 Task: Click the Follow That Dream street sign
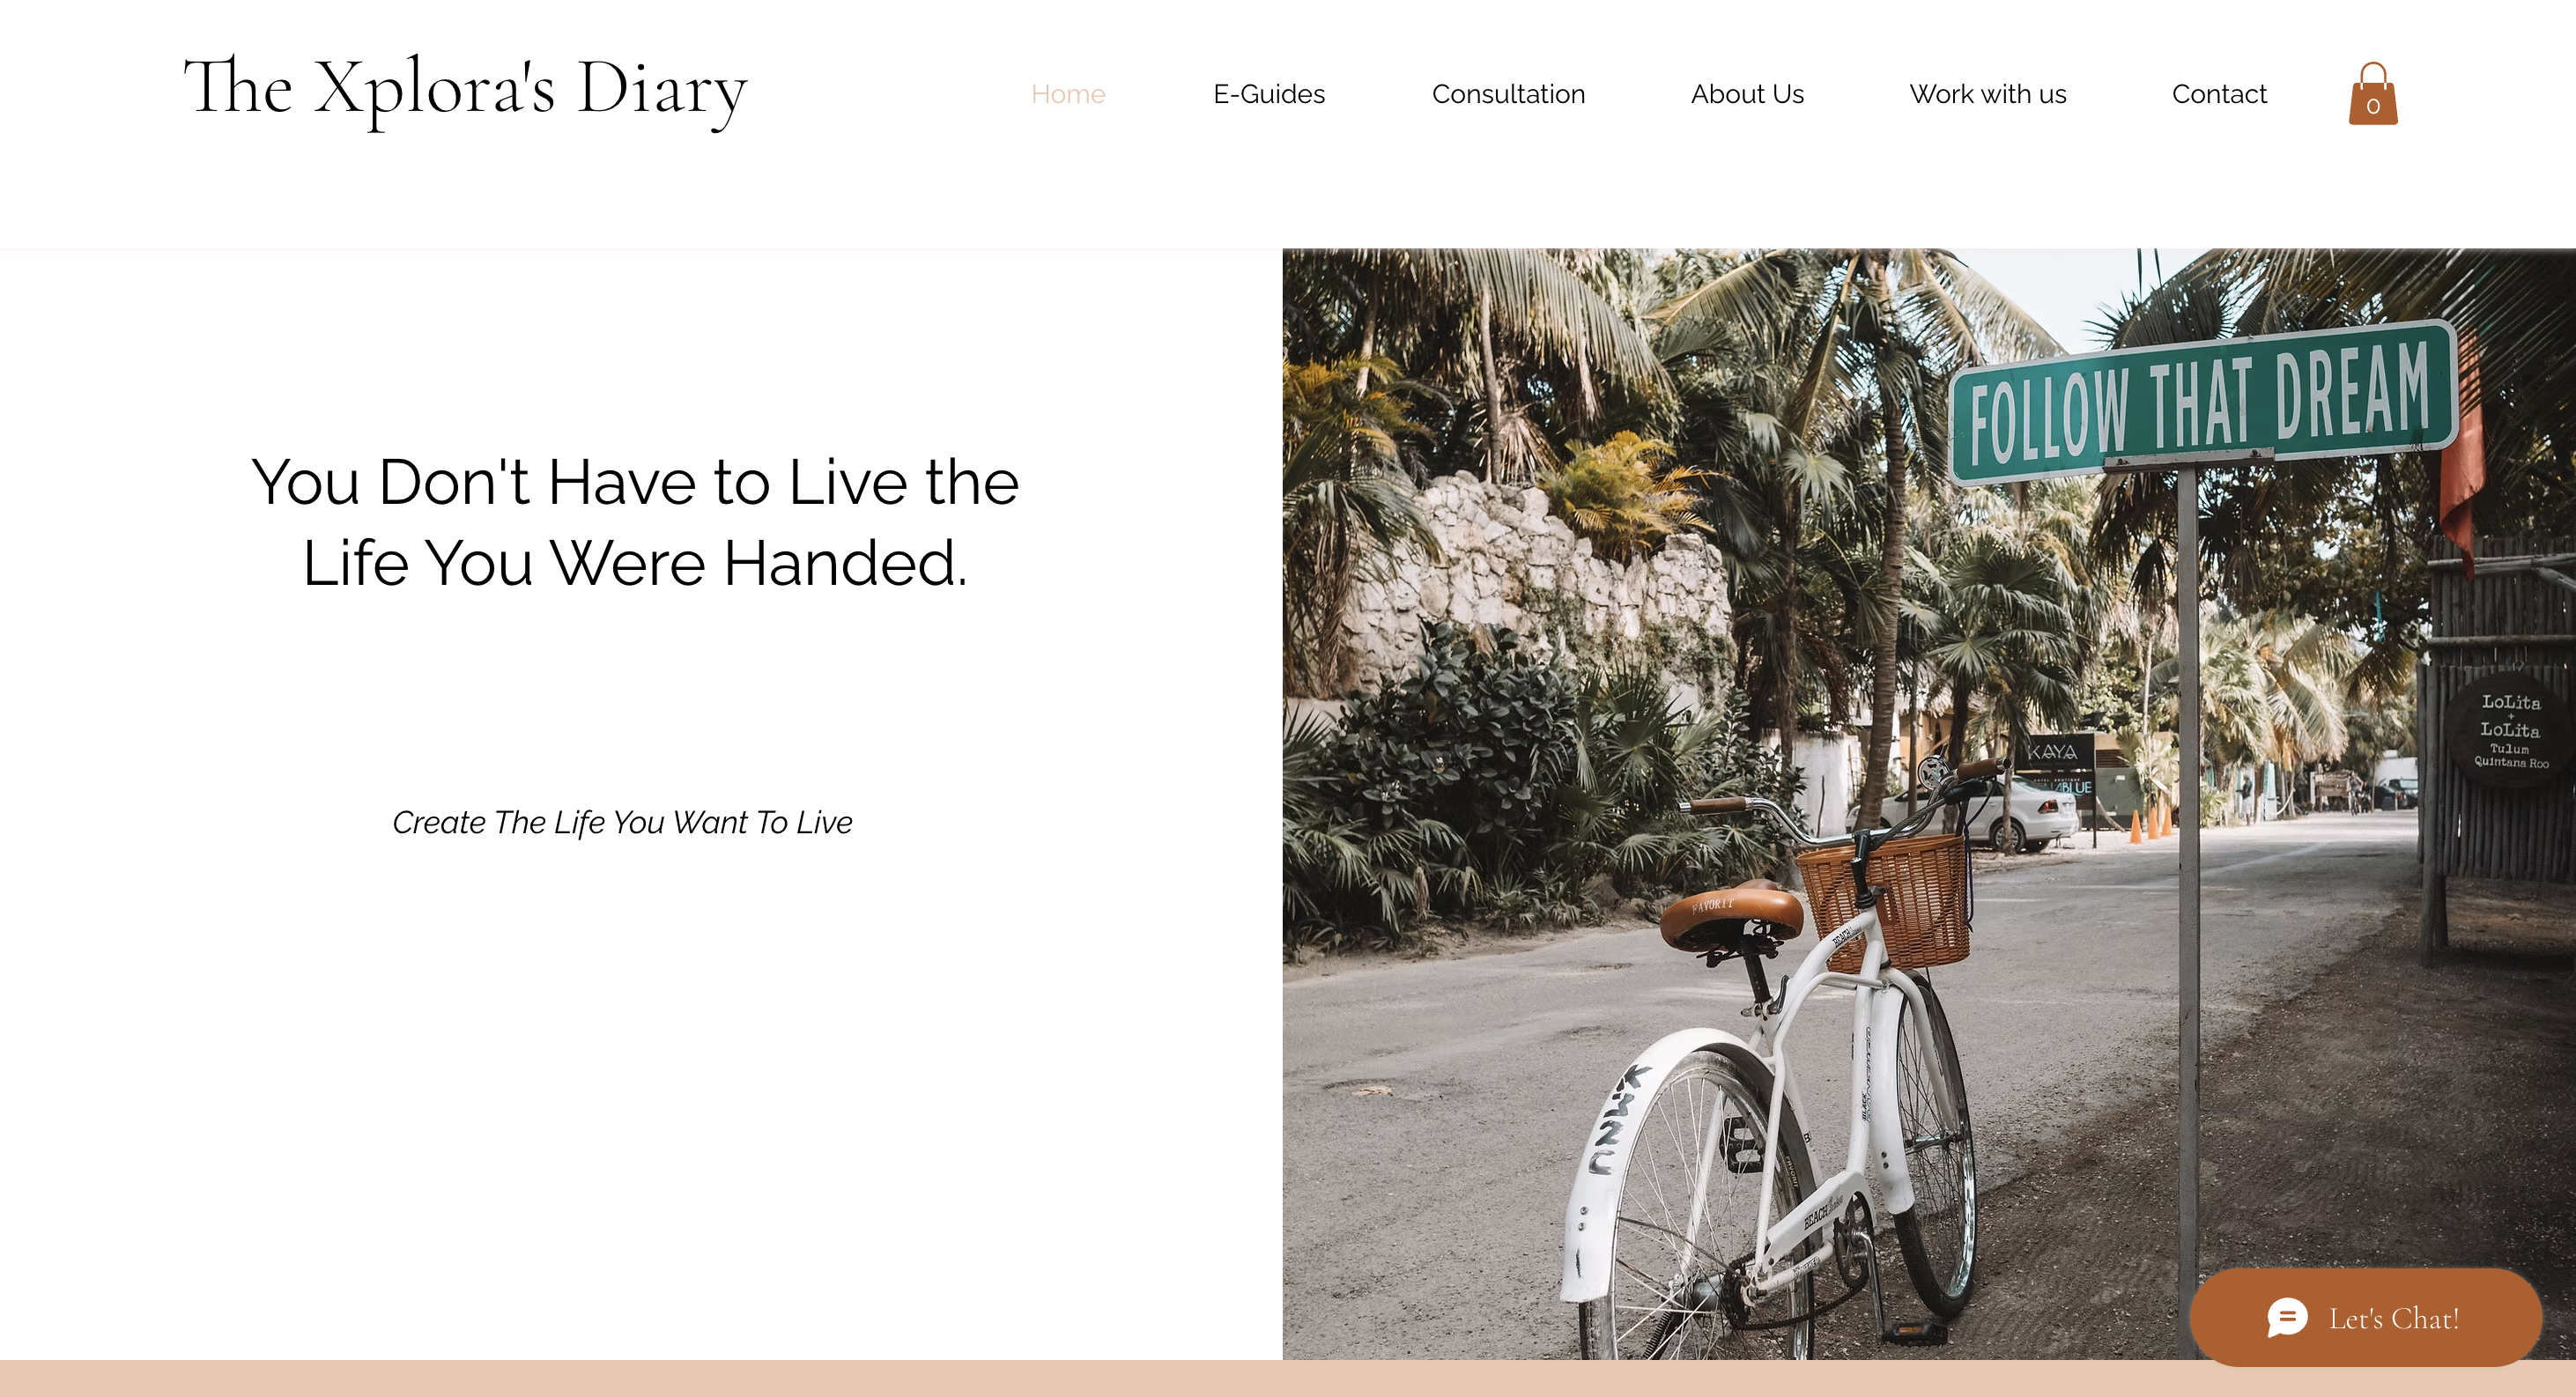pos(2202,402)
